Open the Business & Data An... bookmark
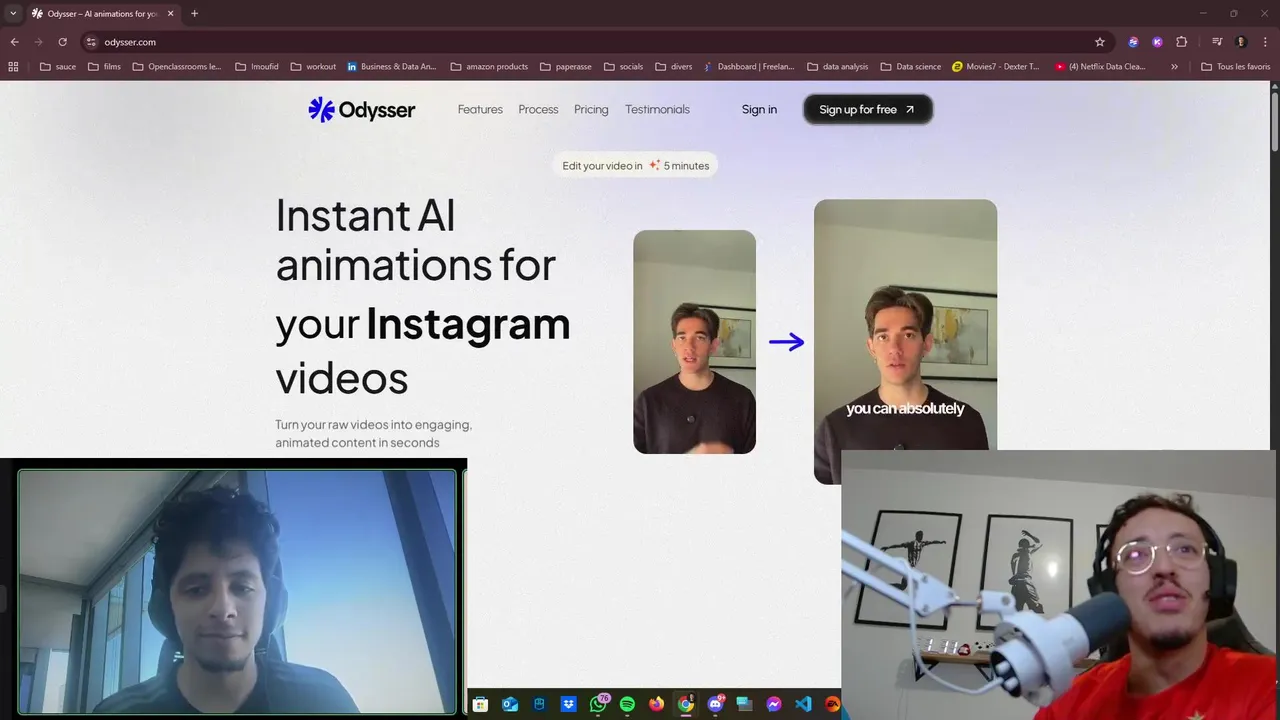 [x=392, y=67]
